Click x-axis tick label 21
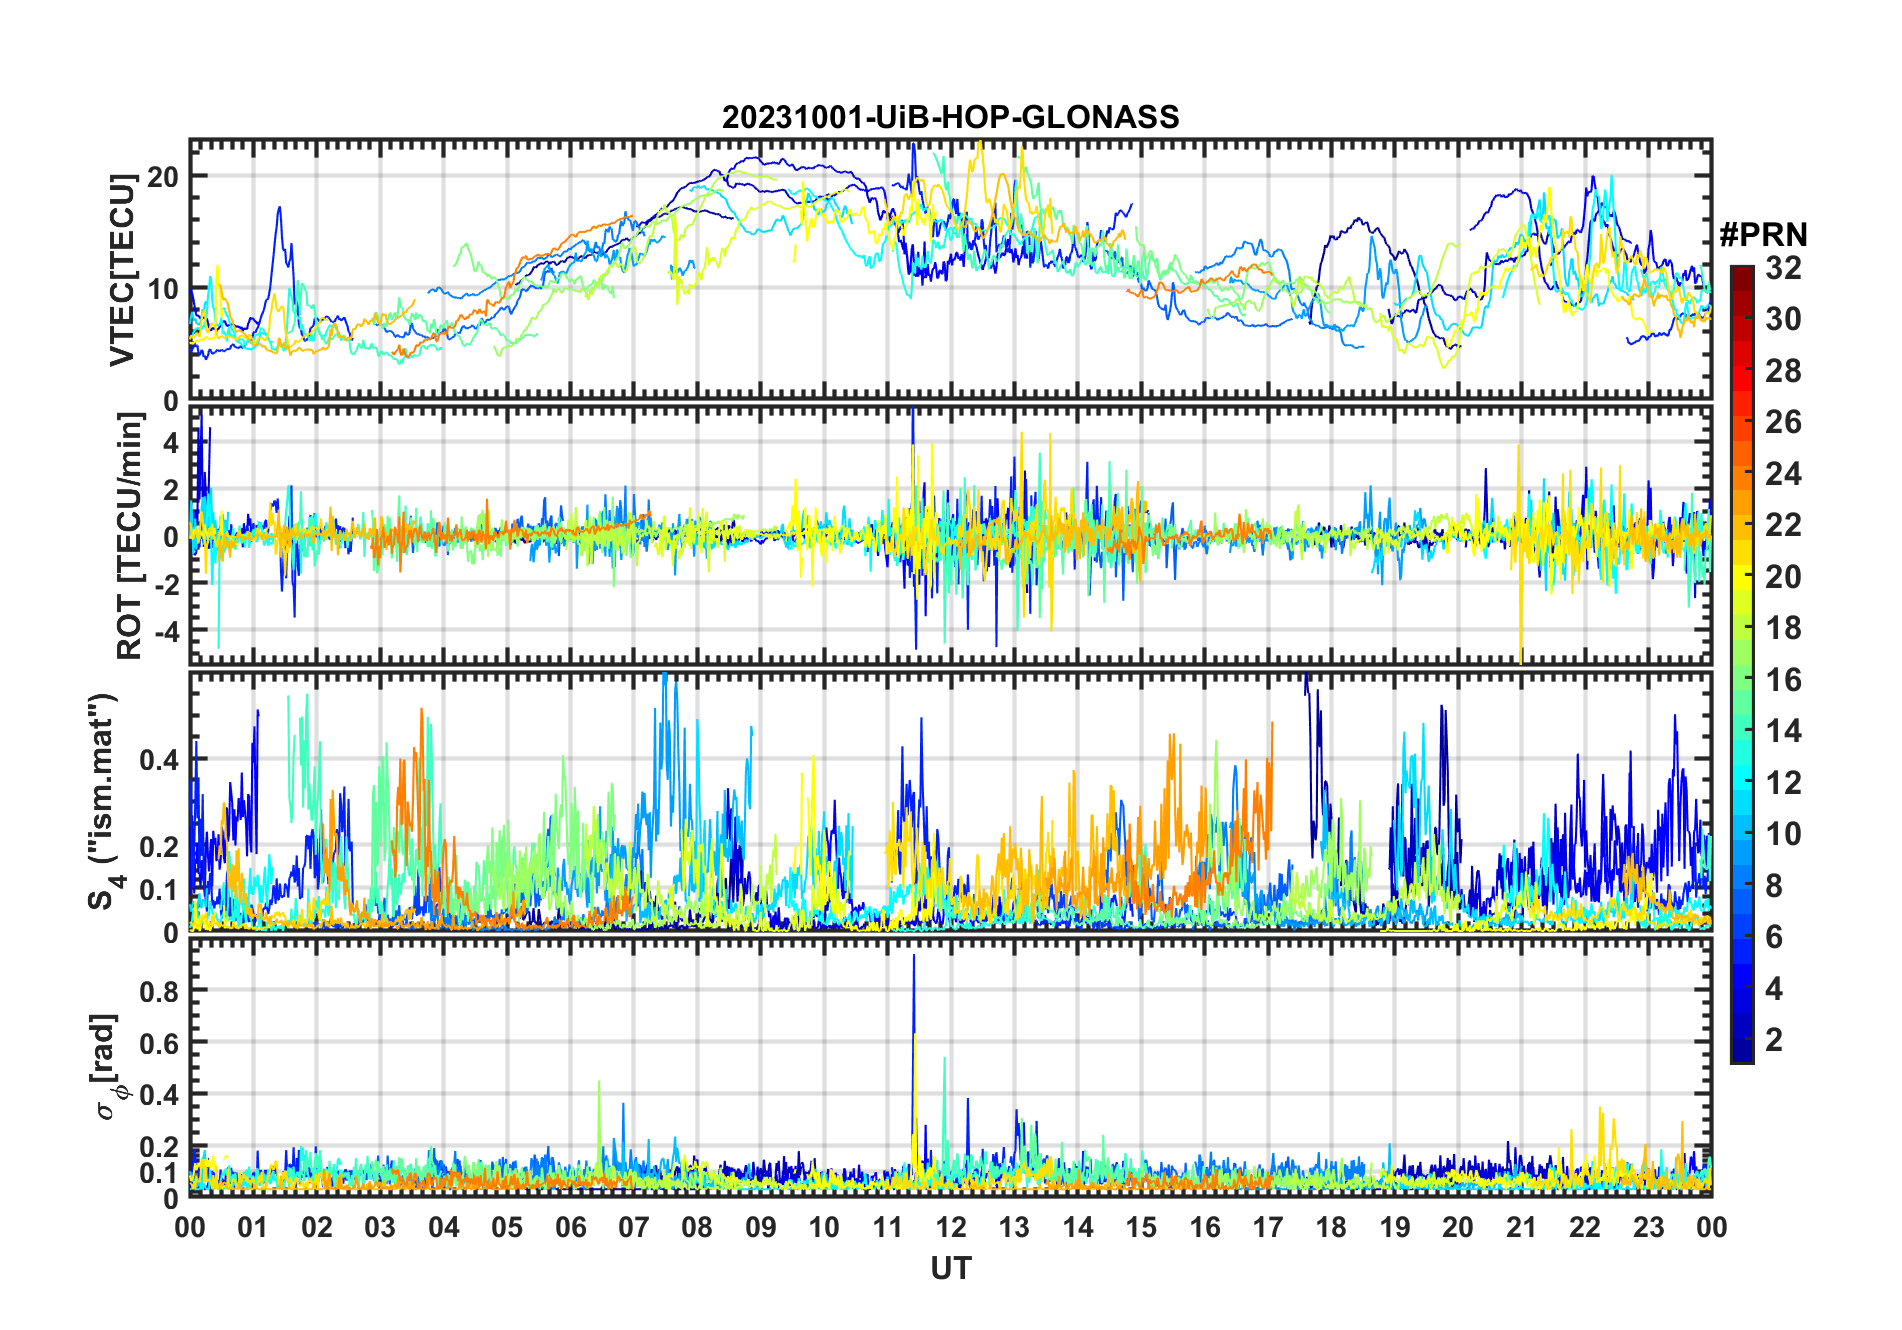The height and width of the screenshot is (1330, 1902). pyautogui.click(x=1521, y=1227)
